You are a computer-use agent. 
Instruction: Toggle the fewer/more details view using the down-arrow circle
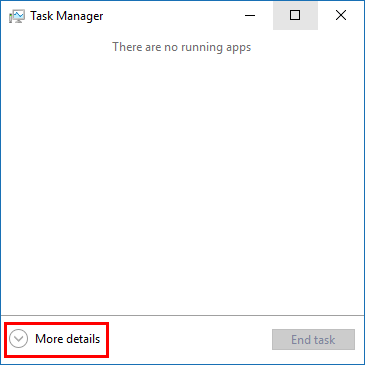pyautogui.click(x=19, y=339)
